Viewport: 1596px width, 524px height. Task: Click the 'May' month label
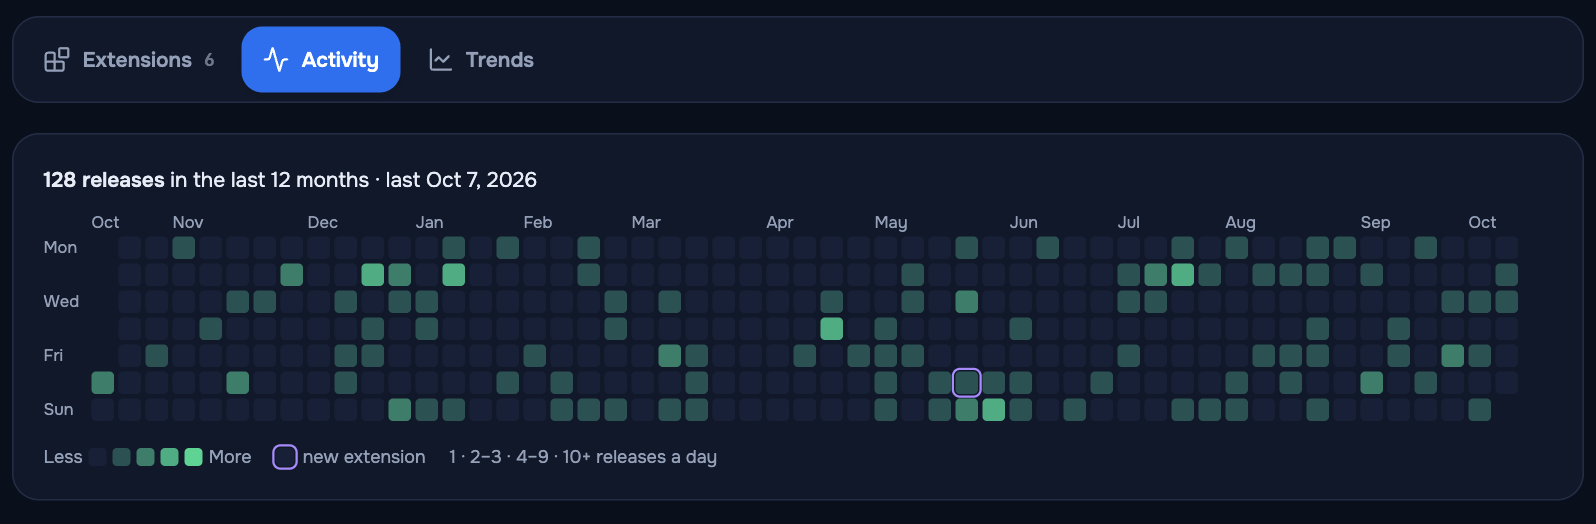pos(891,223)
